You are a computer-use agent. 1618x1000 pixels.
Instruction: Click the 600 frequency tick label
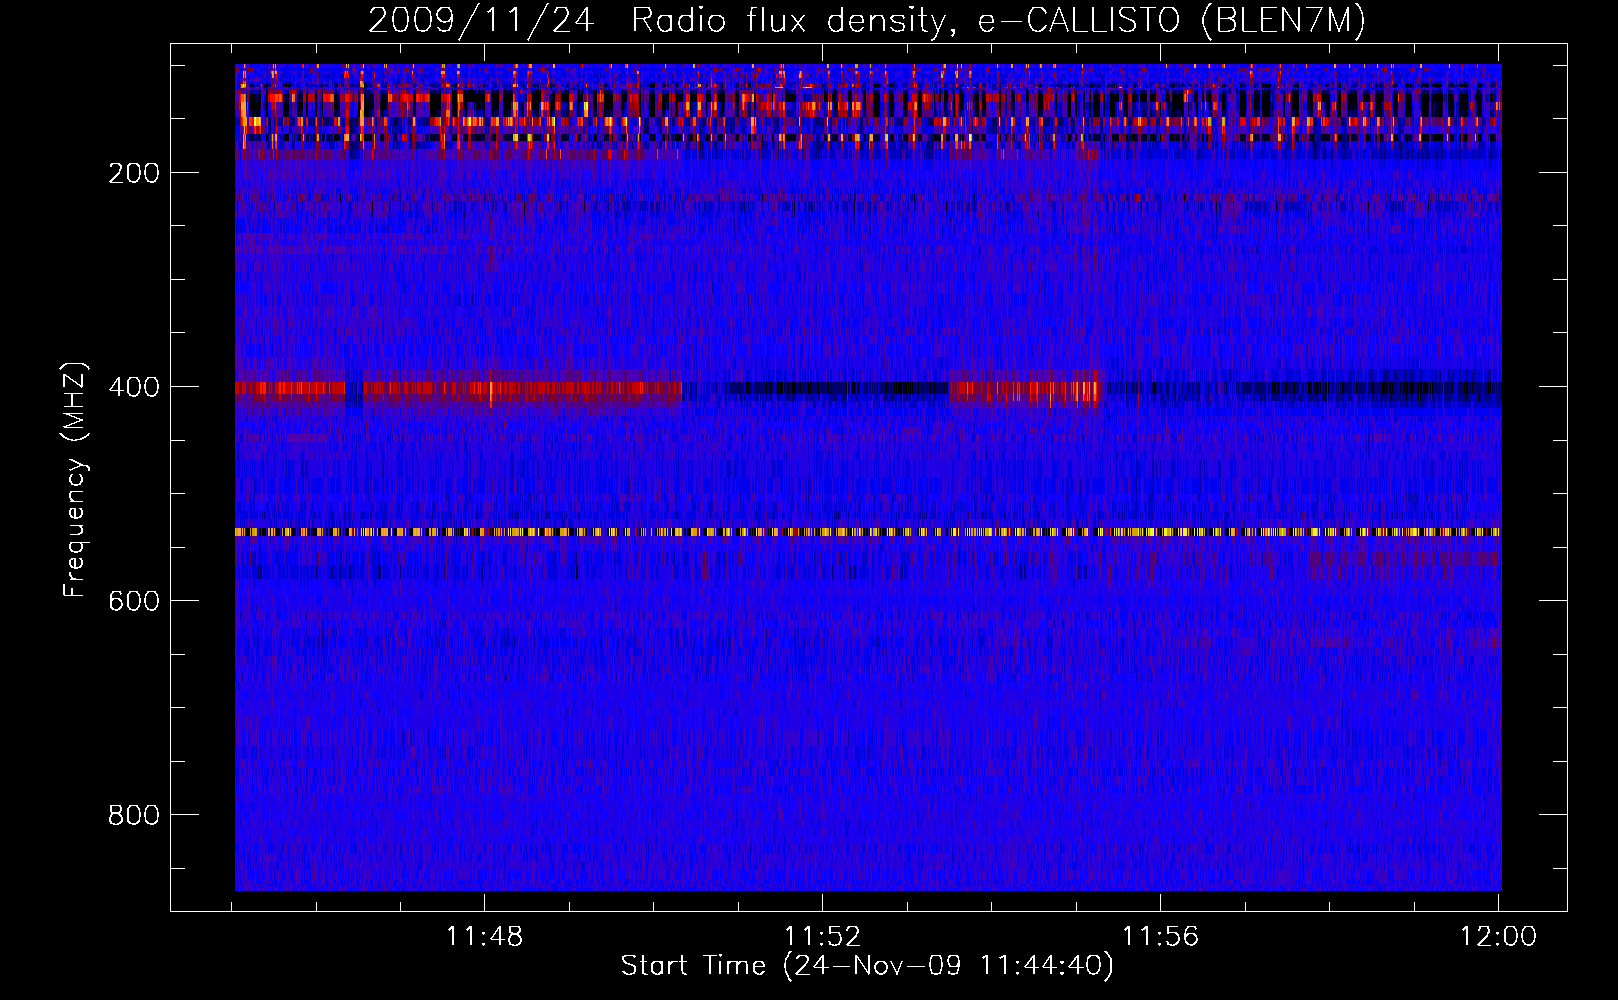tap(134, 601)
